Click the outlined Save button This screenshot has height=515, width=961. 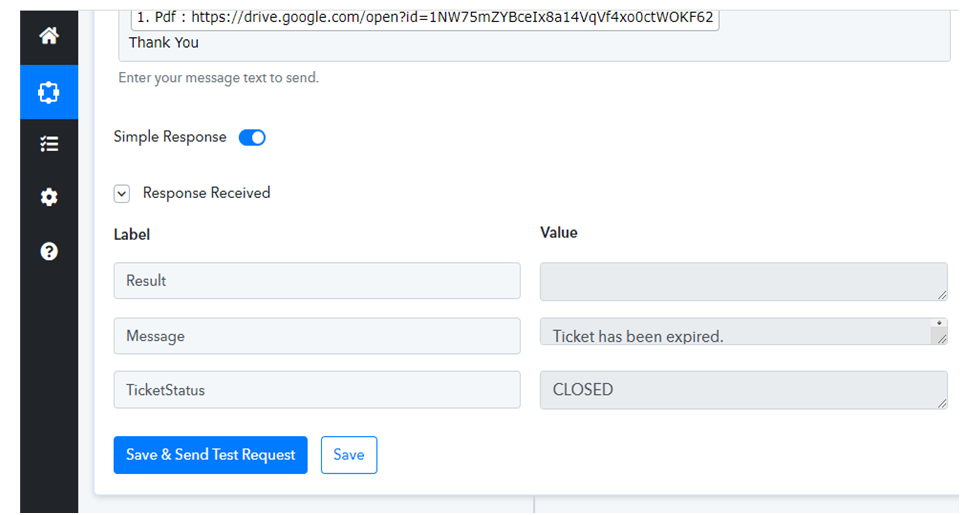(x=349, y=455)
